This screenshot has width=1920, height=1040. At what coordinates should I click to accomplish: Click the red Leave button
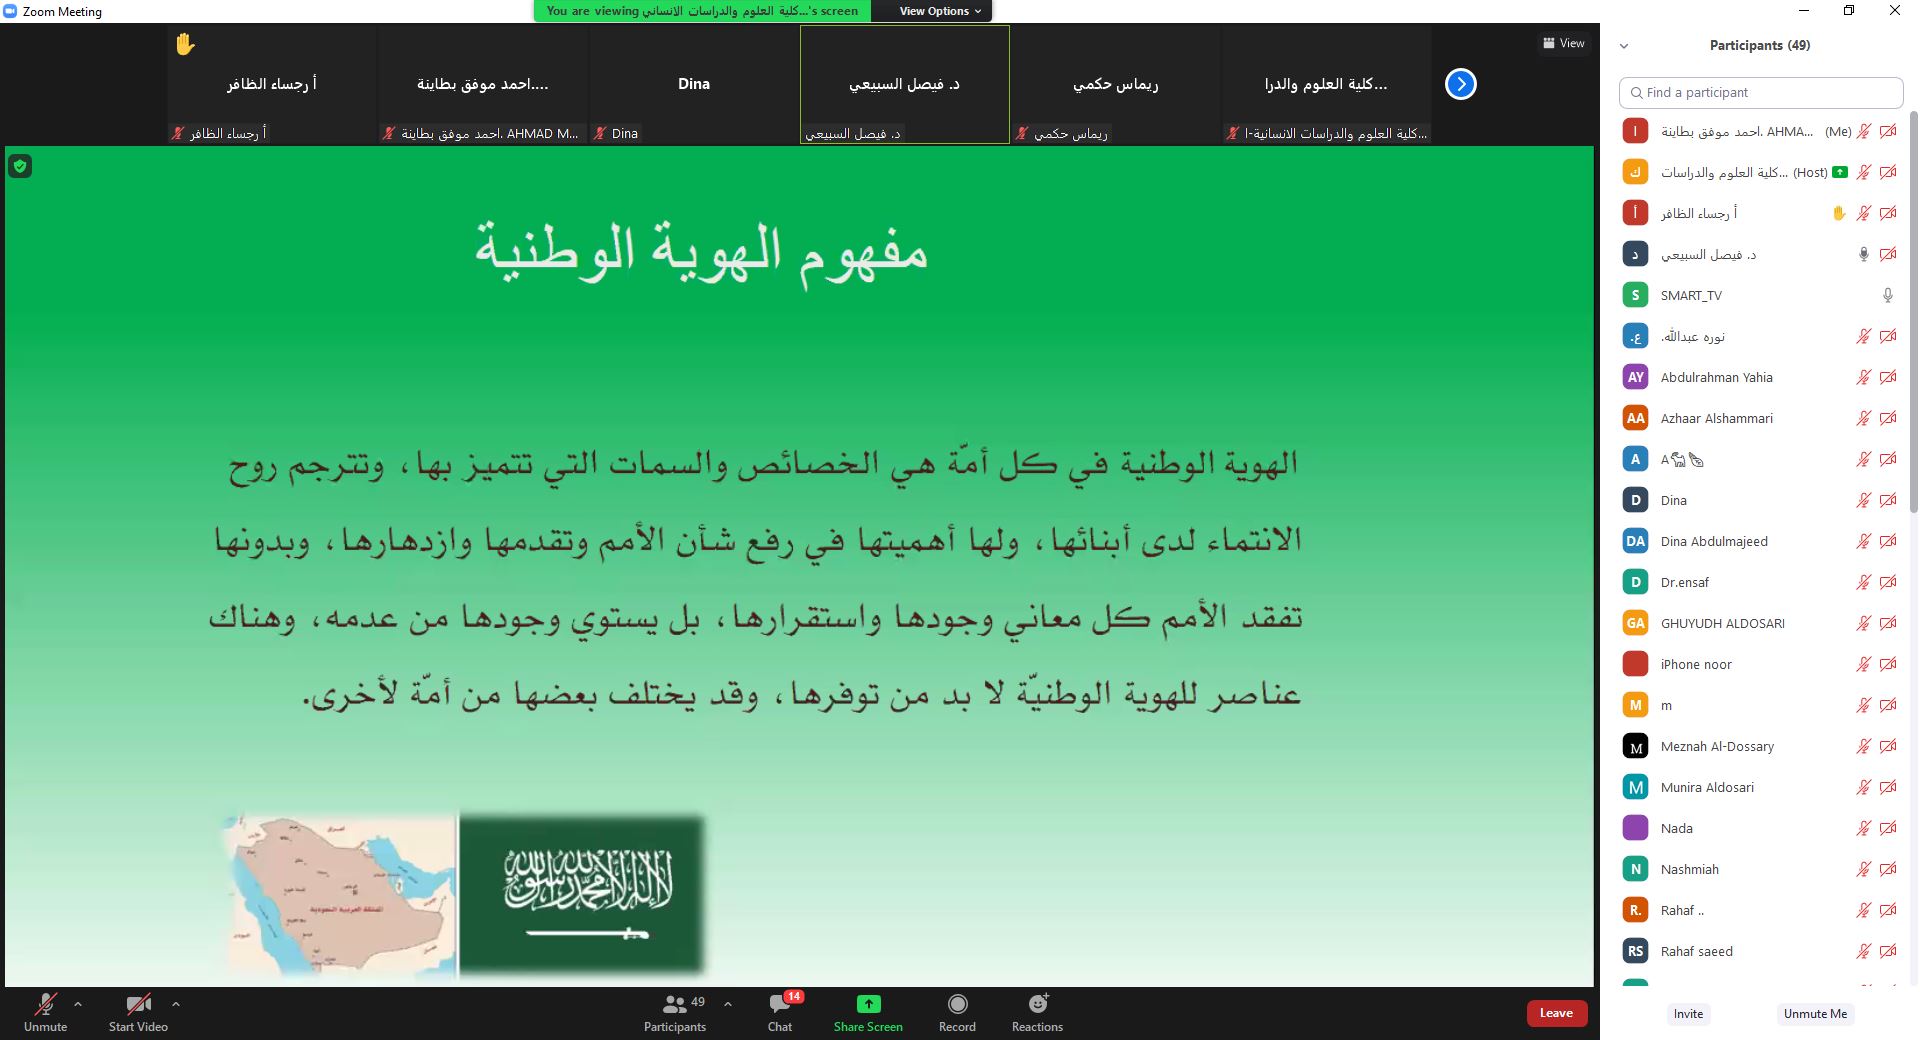click(x=1556, y=1013)
